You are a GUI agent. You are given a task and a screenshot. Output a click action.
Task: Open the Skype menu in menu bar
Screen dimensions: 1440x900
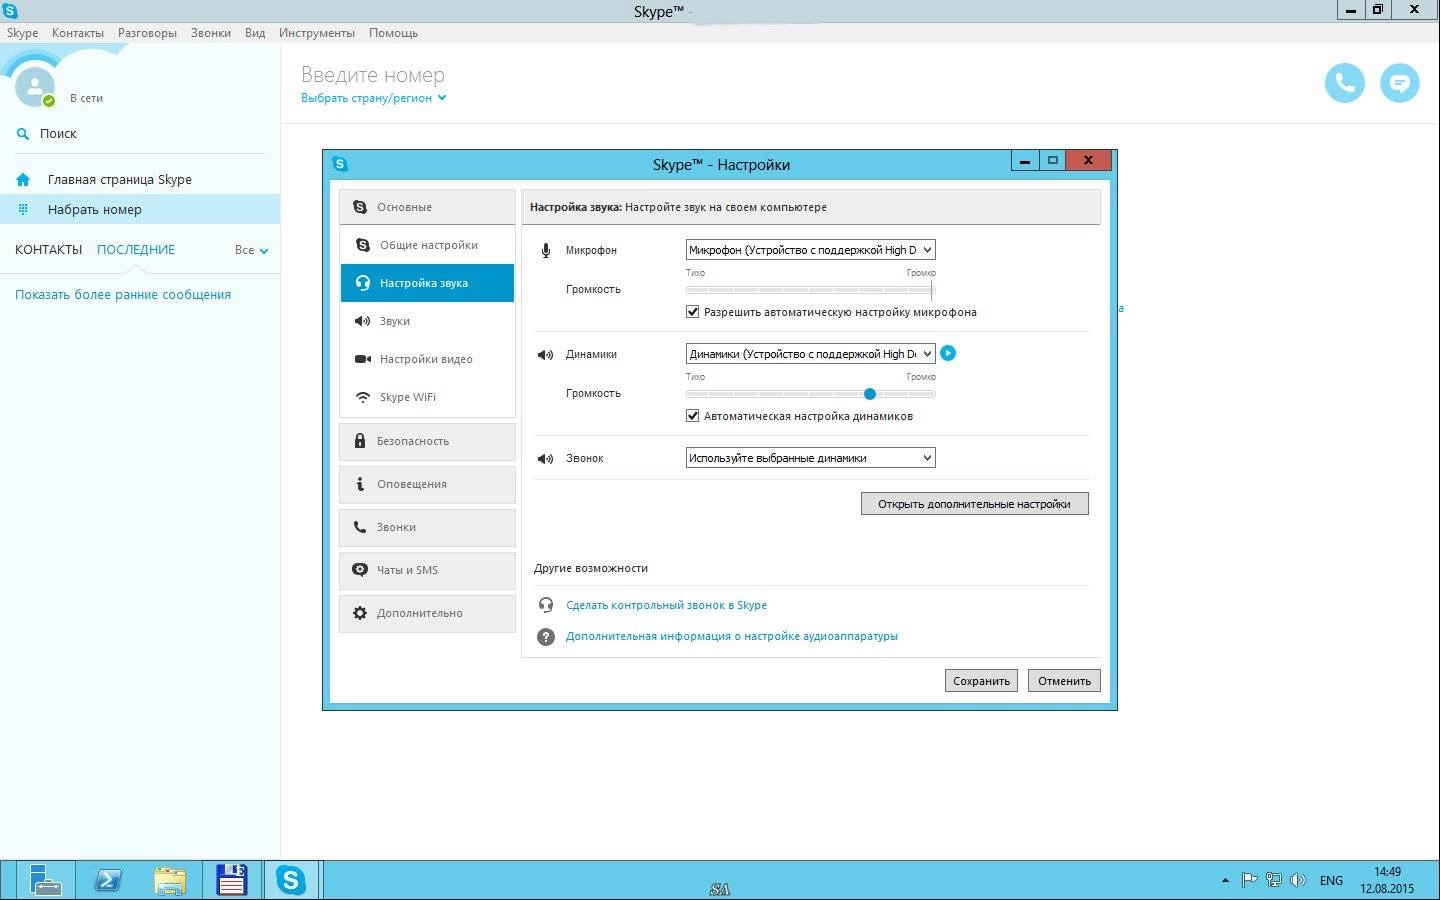pos(22,33)
